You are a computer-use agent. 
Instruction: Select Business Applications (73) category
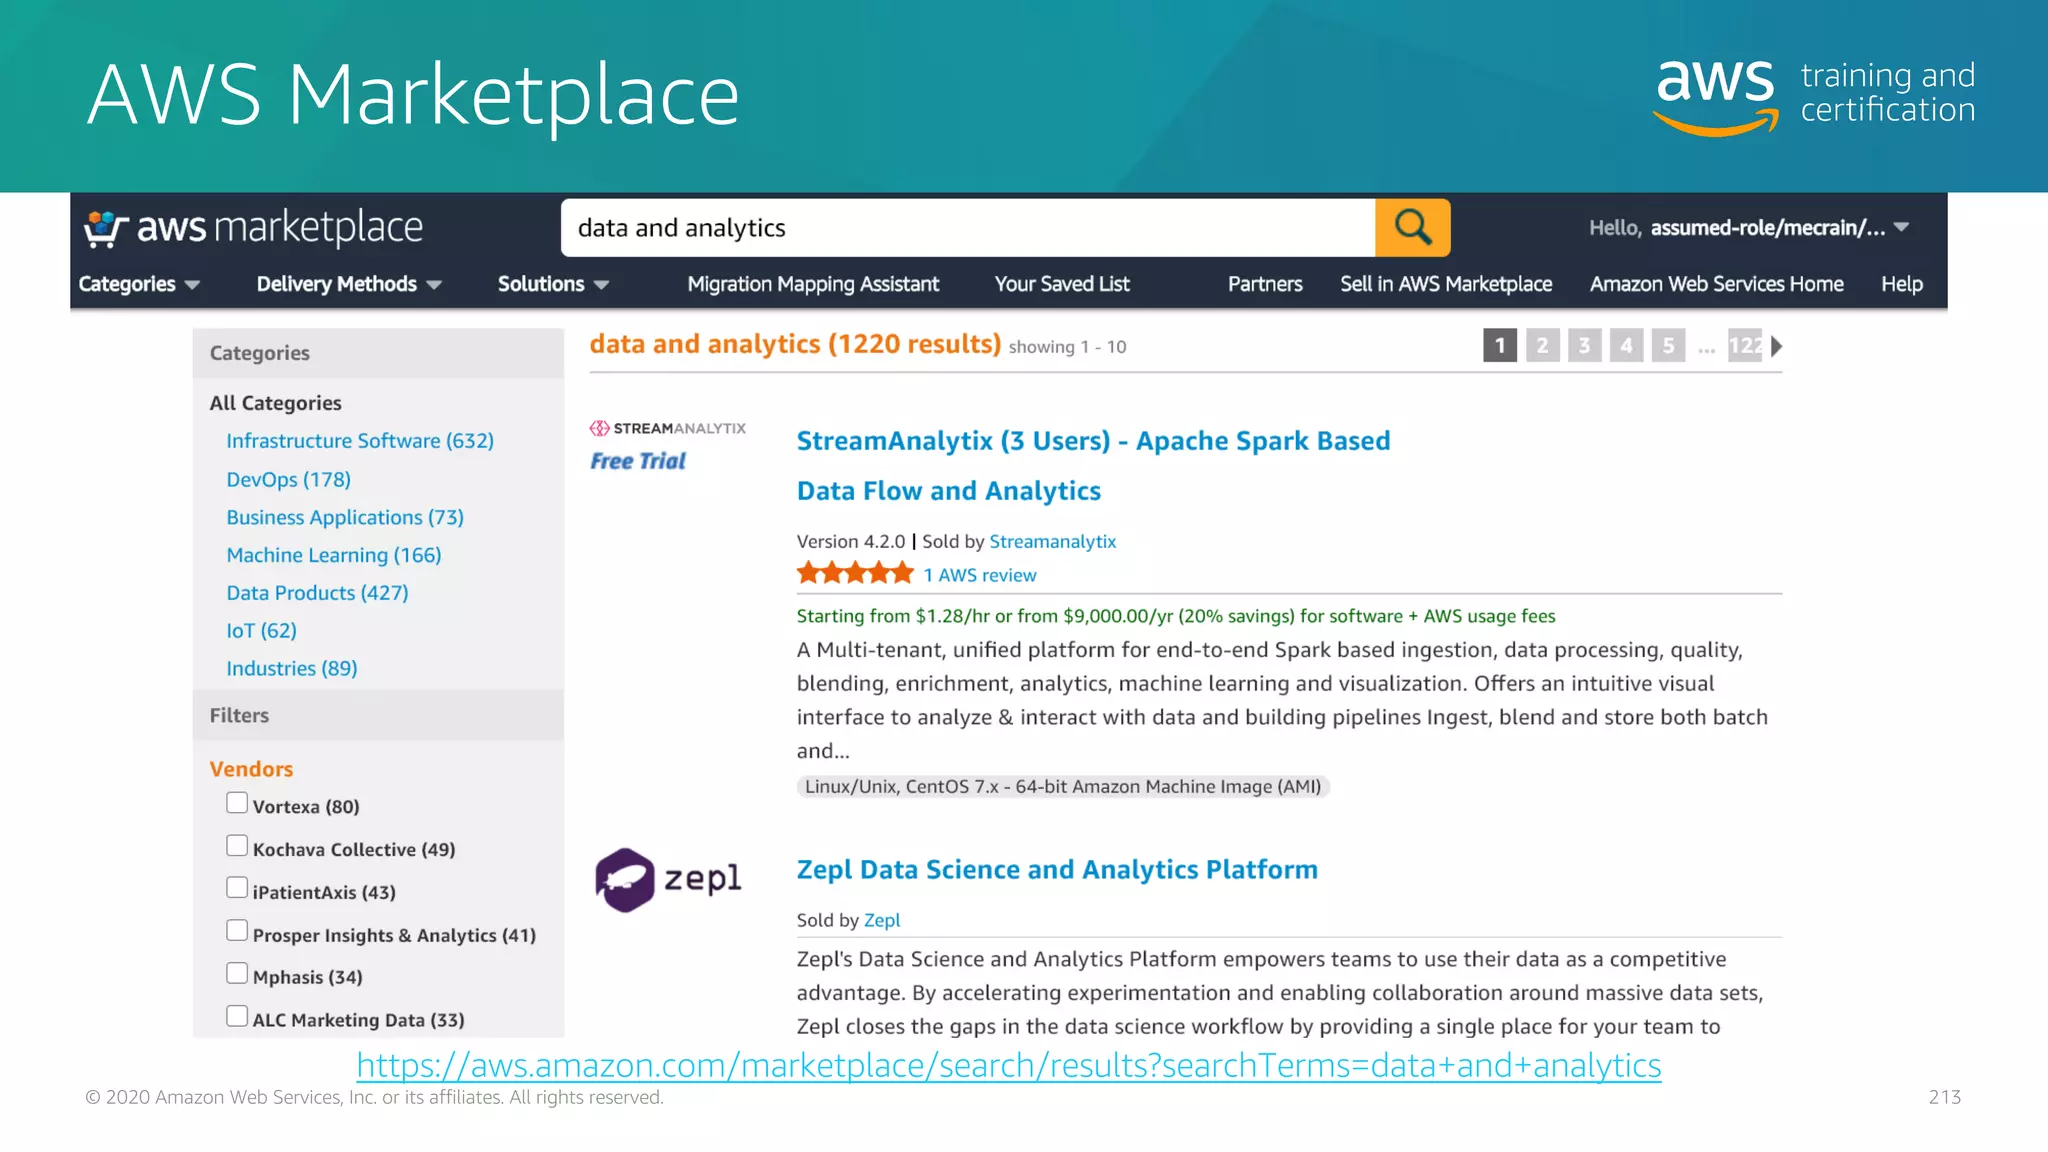click(345, 517)
